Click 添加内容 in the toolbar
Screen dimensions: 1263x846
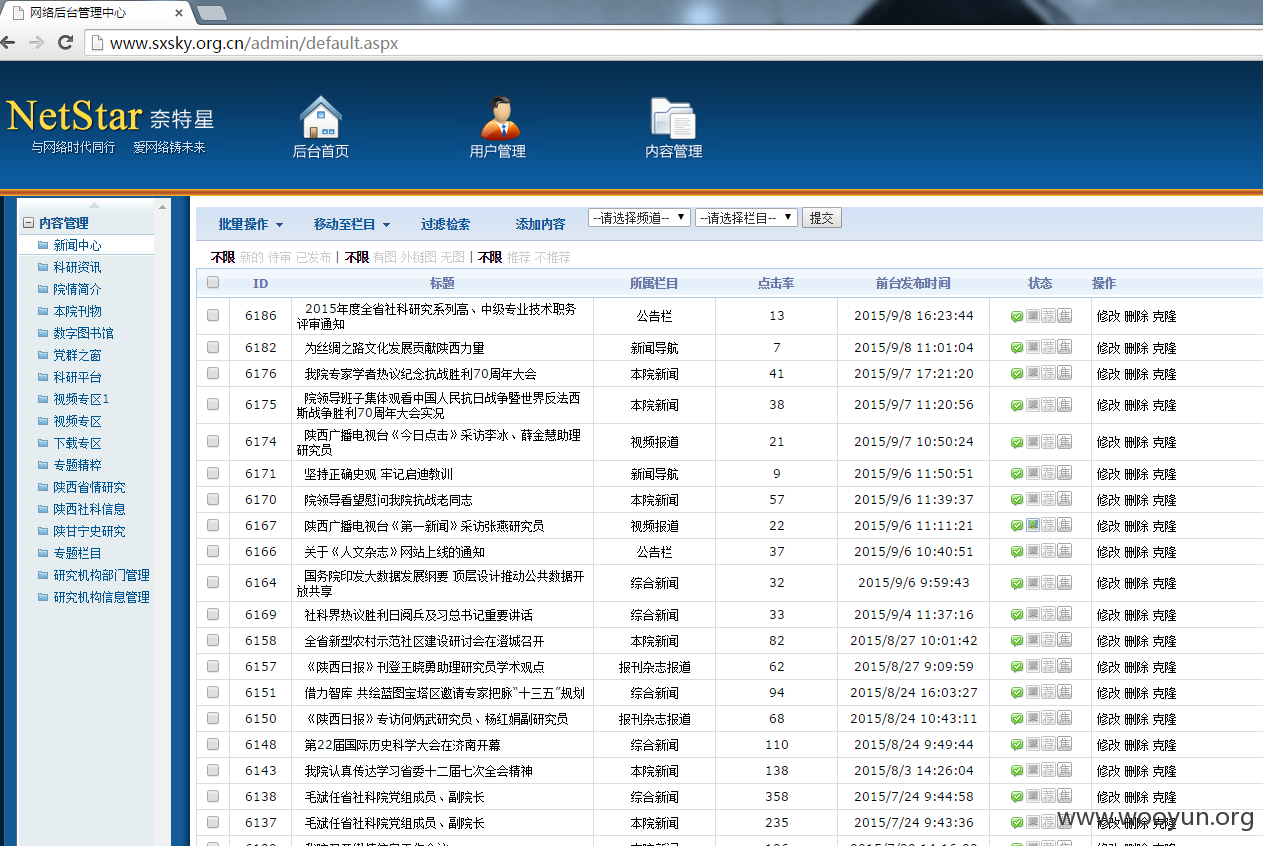coord(540,224)
